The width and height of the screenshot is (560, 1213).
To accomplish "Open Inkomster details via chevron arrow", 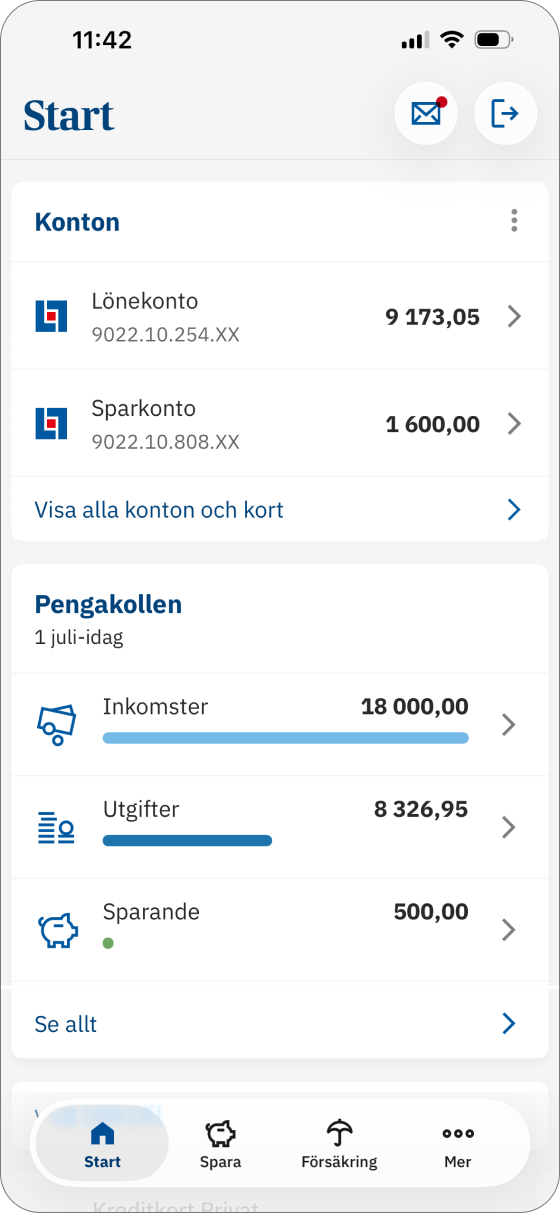I will pos(508,725).
